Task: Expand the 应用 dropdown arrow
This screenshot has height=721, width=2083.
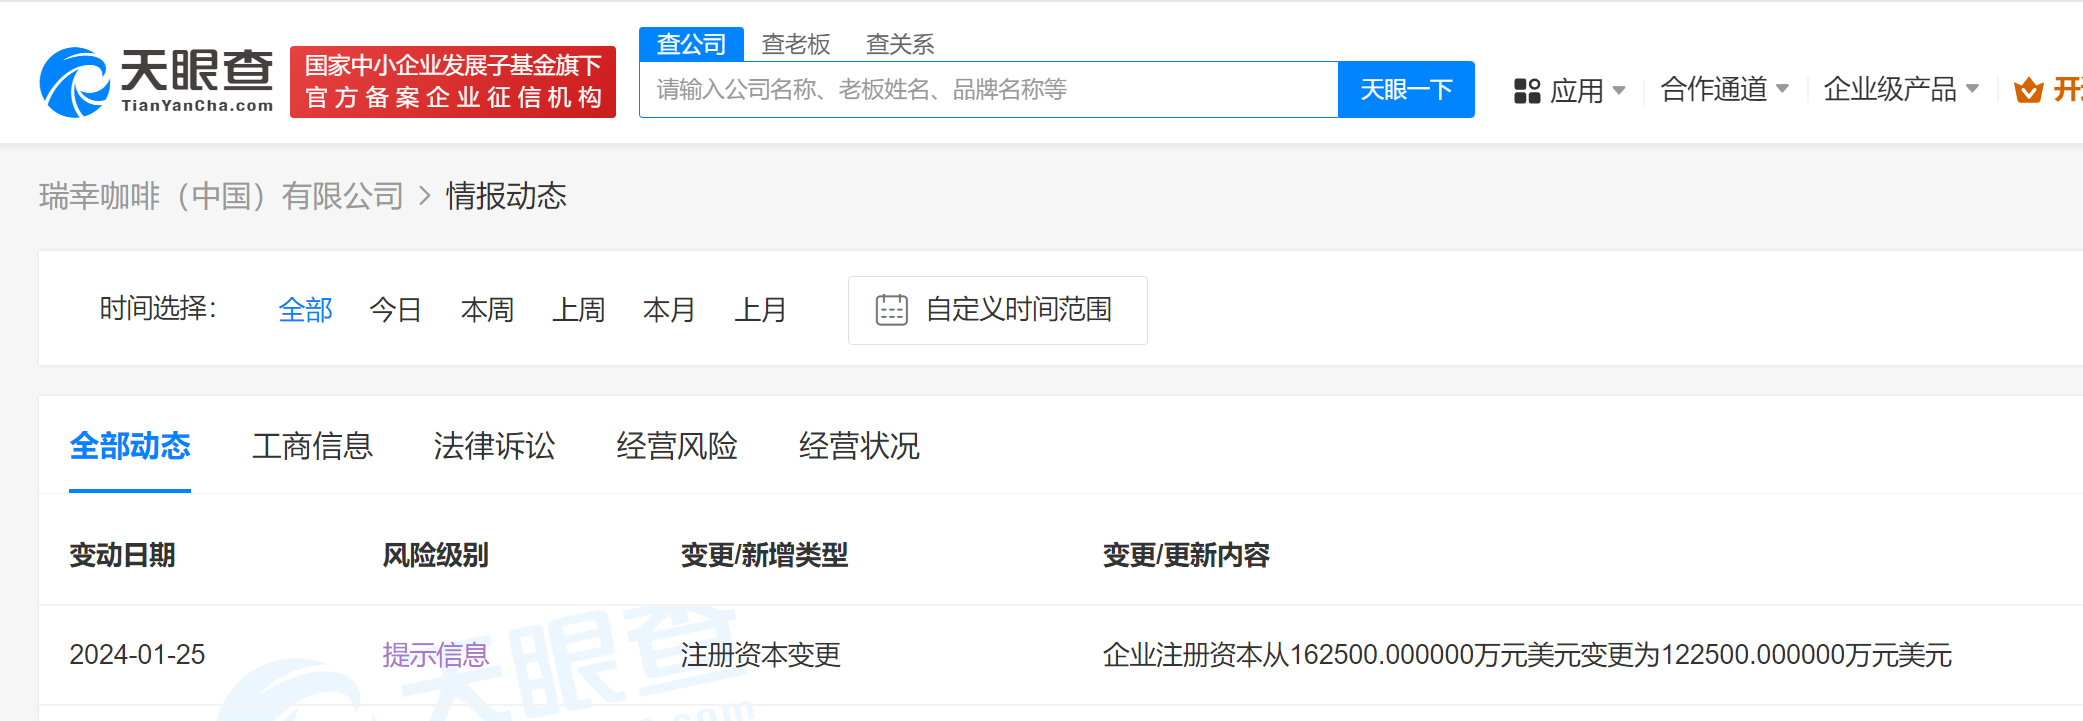Action: 1619,91
